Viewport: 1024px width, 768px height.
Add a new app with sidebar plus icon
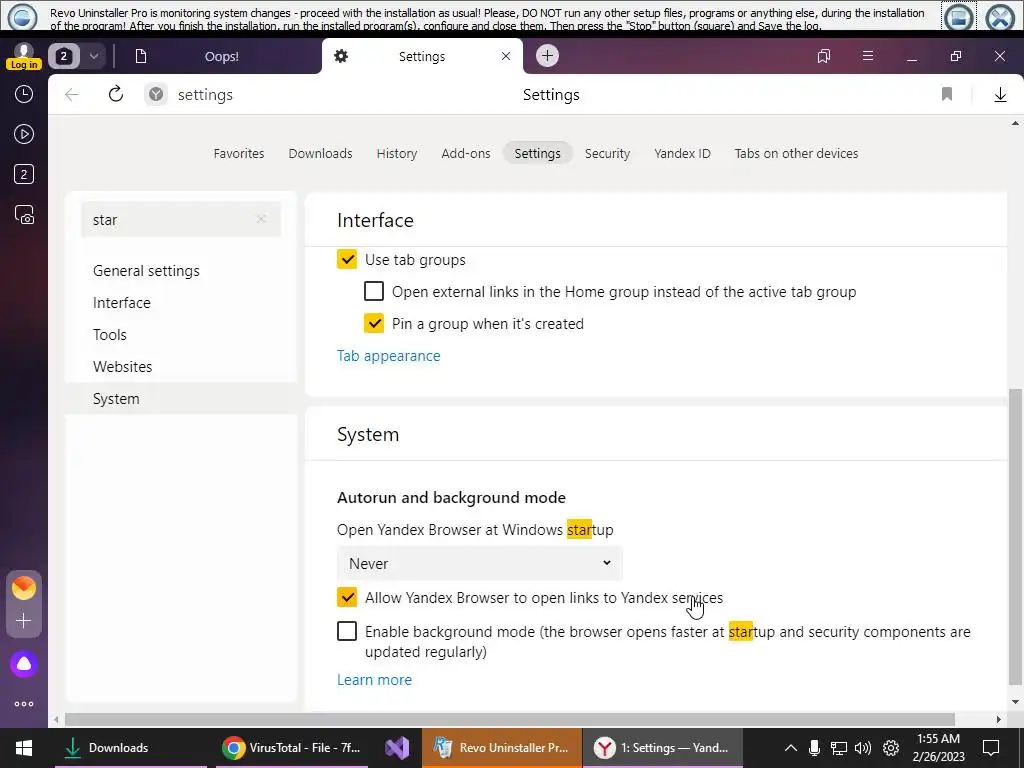pyautogui.click(x=24, y=620)
